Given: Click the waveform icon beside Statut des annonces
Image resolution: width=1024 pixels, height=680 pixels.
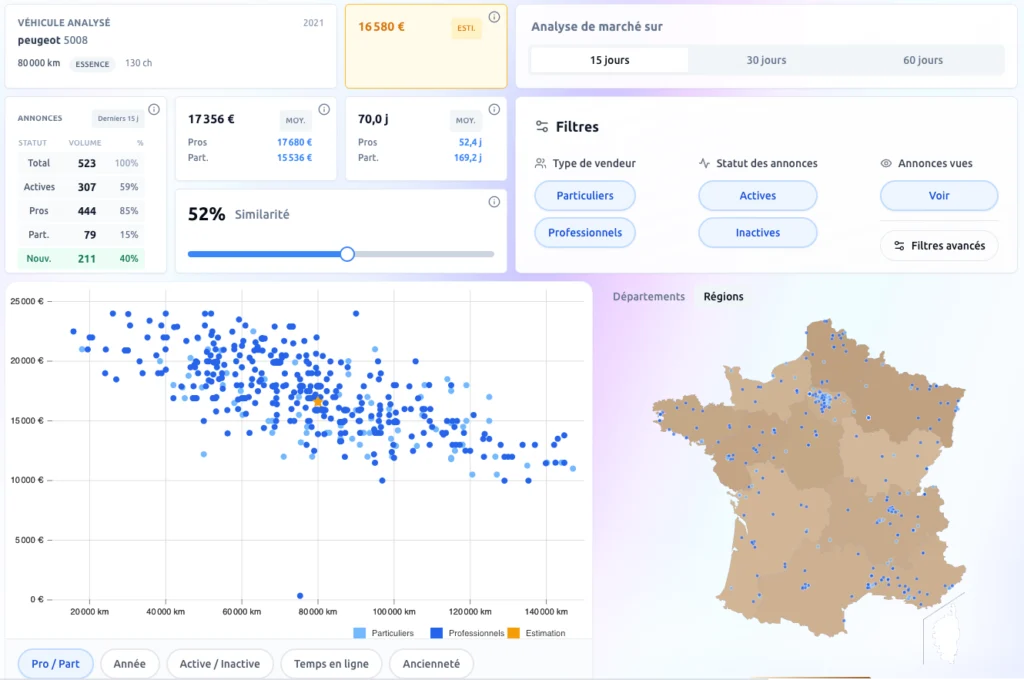Looking at the screenshot, I should (706, 163).
